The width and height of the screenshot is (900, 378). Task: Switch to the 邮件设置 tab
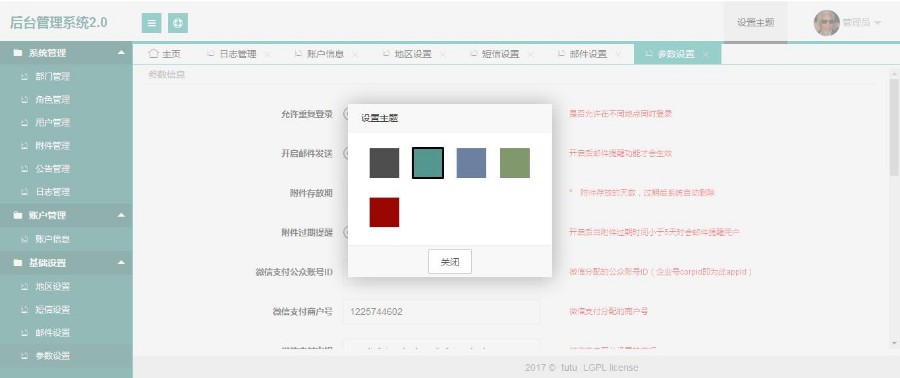pos(588,54)
